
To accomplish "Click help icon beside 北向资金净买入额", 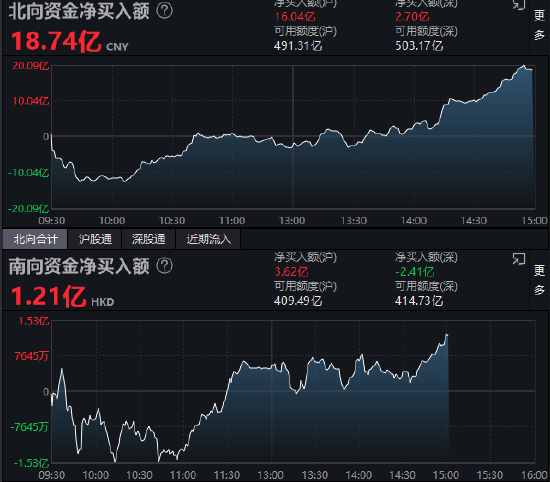I will pos(165,11).
